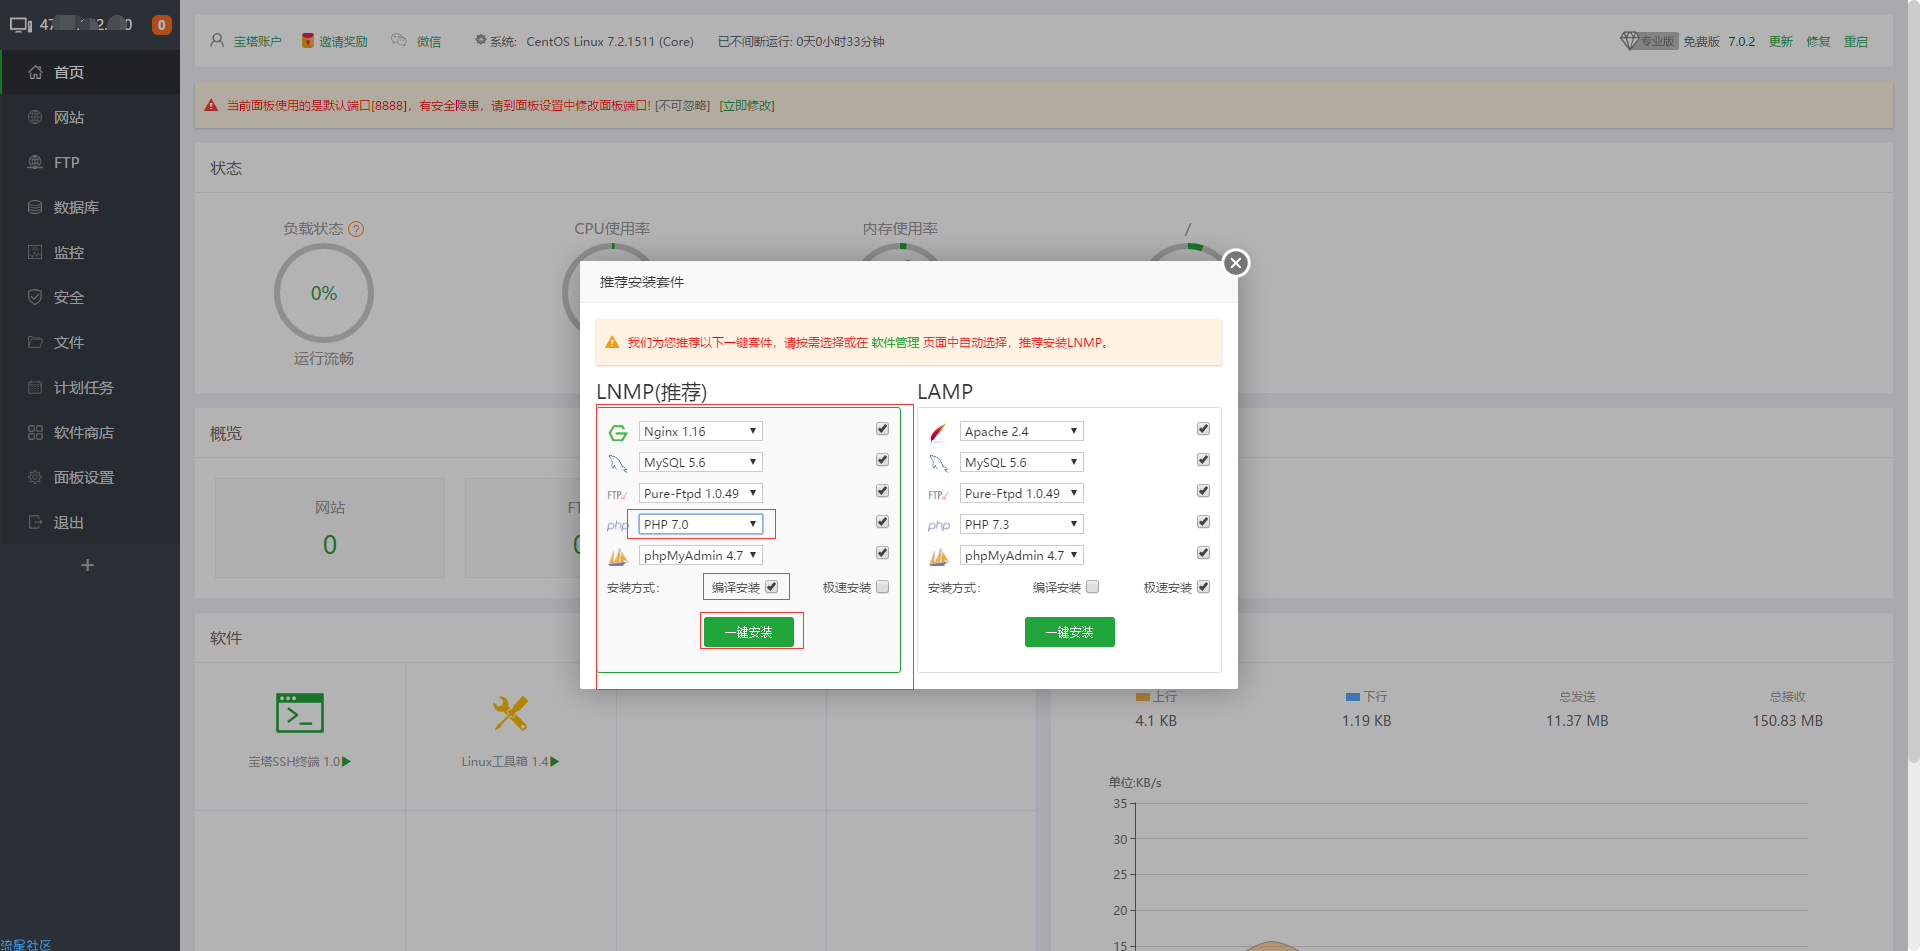
Task: Close the 推荐安装套件 dialog
Action: (1236, 263)
